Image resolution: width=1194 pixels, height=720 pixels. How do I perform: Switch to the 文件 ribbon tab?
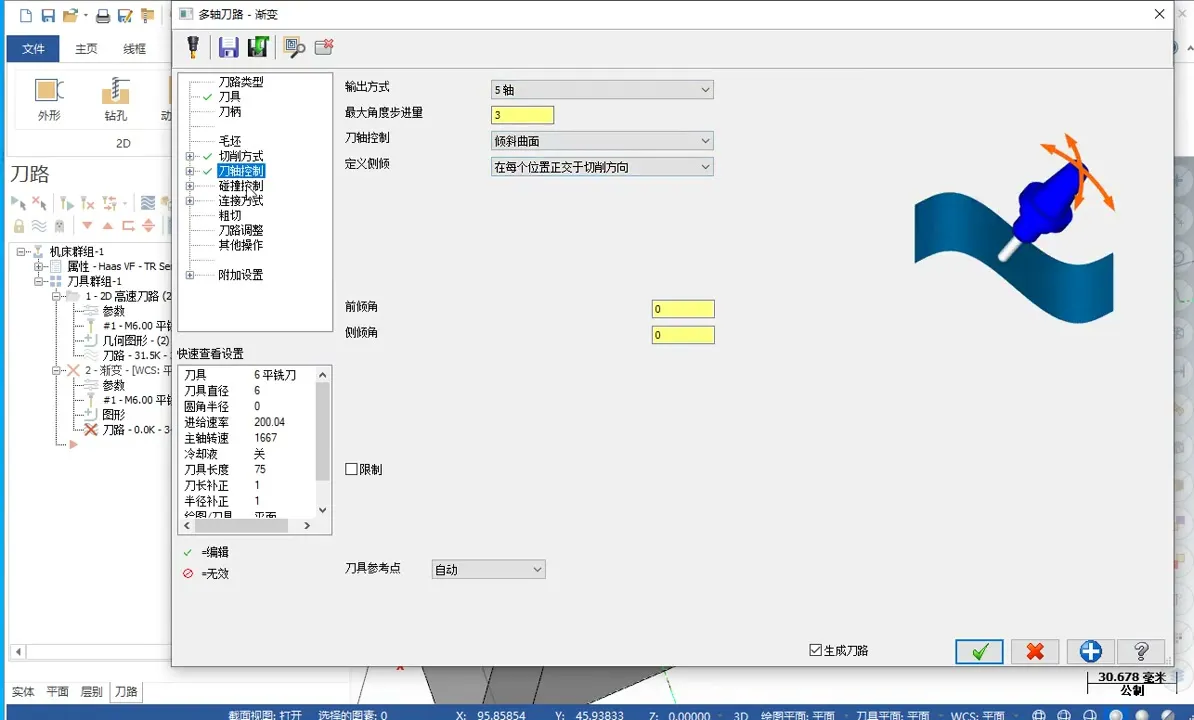click(33, 48)
